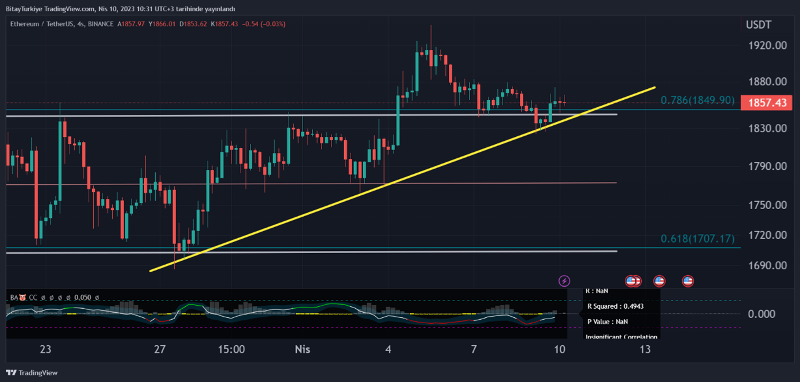Click the rightmost US flag event icon

click(688, 281)
